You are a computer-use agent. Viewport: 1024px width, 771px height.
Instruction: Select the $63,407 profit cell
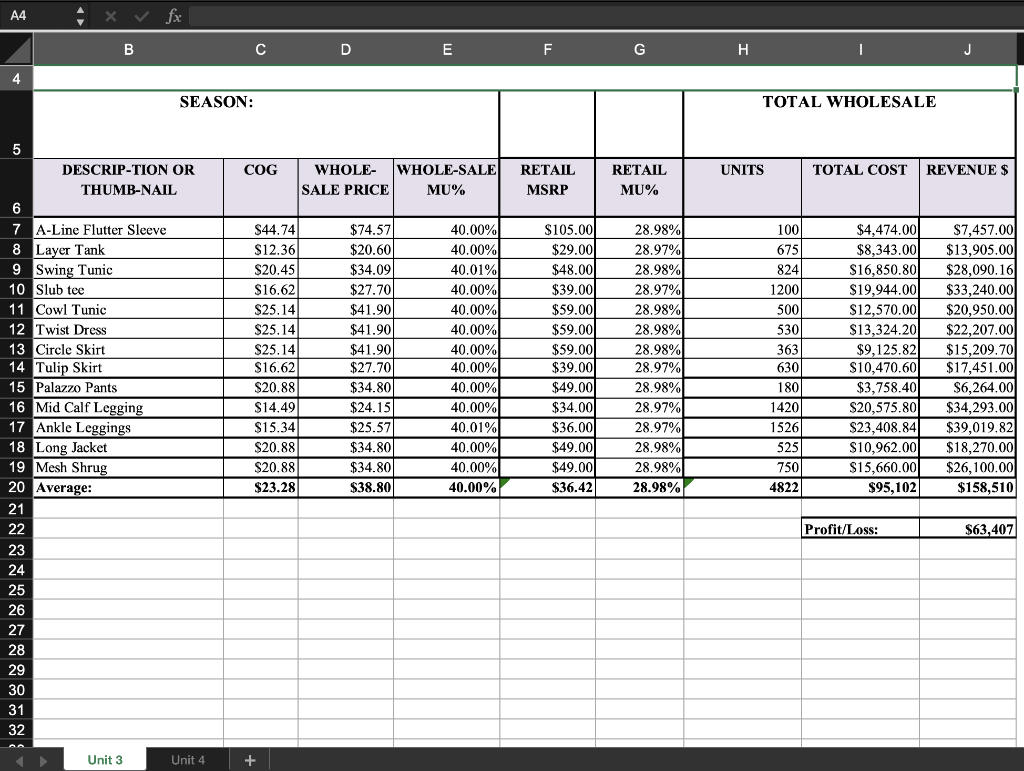click(966, 527)
